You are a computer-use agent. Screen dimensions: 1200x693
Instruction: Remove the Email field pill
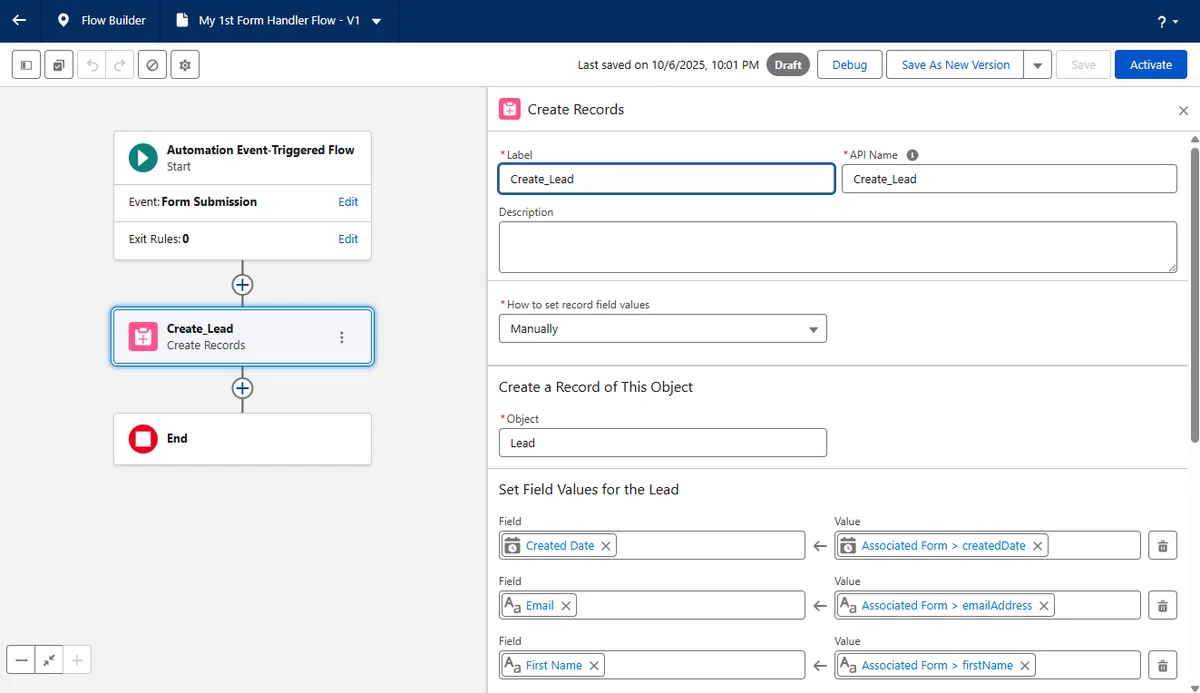[x=565, y=606]
